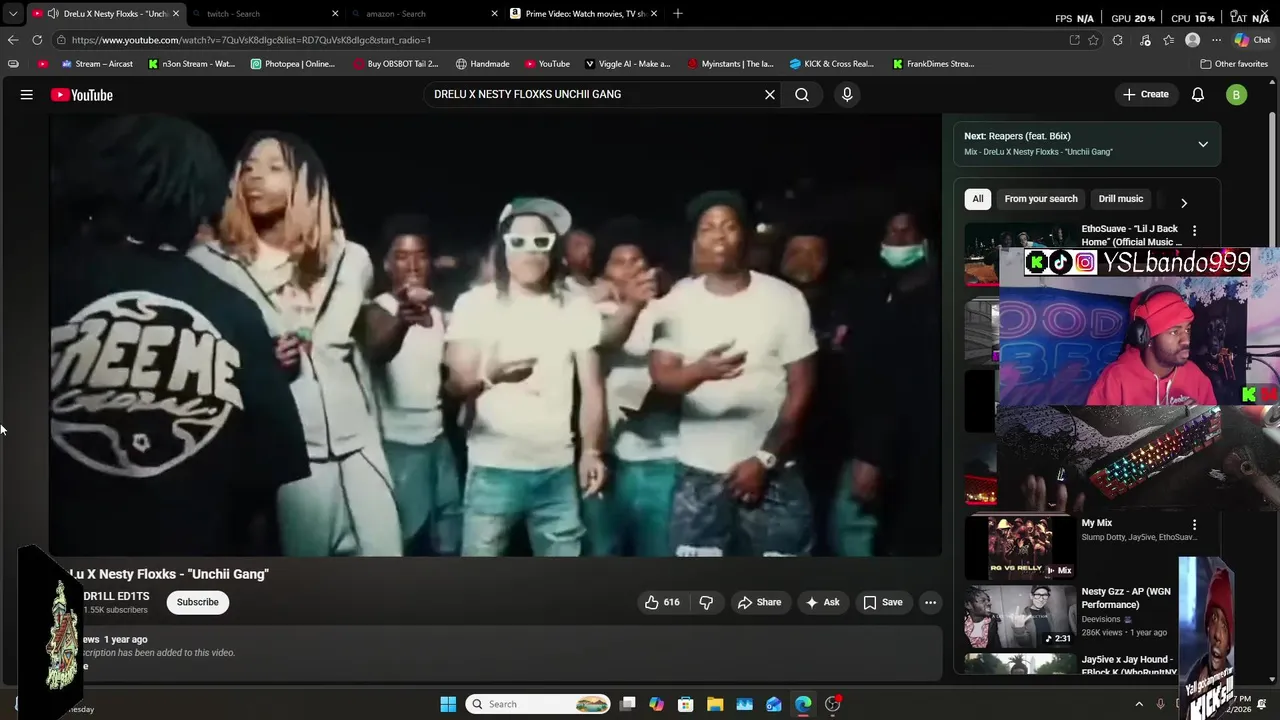Open OBS Studio from taskbar
Viewport: 1280px width, 720px height.
coord(833,704)
